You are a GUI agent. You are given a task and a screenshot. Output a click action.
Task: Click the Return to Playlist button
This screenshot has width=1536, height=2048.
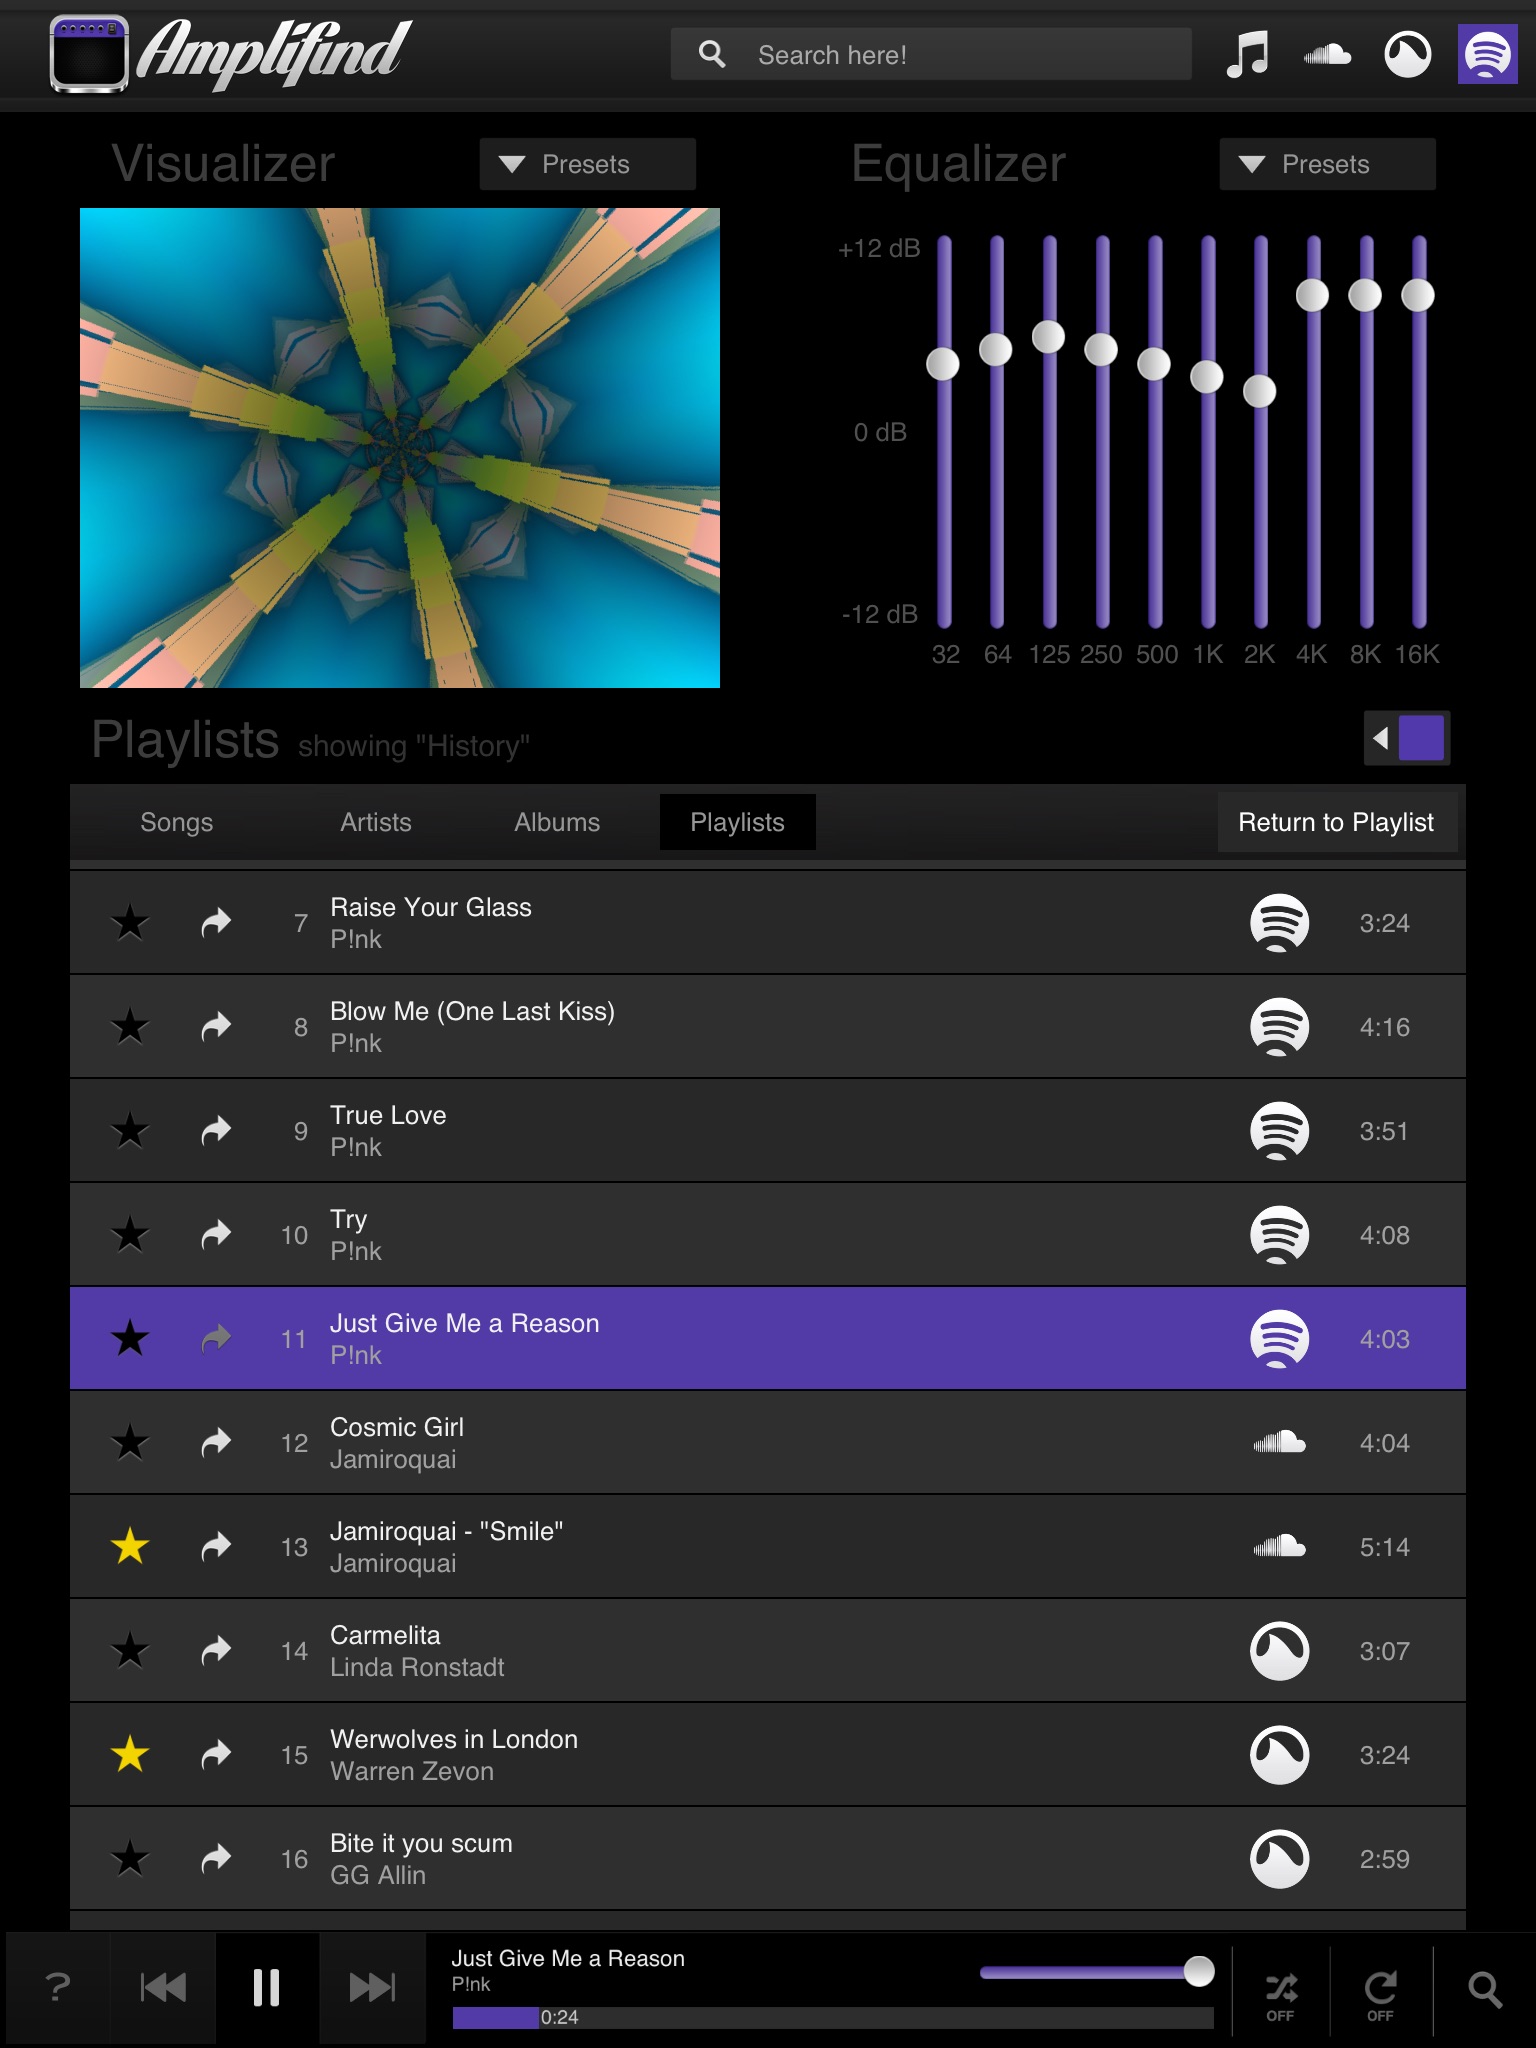click(x=1336, y=822)
